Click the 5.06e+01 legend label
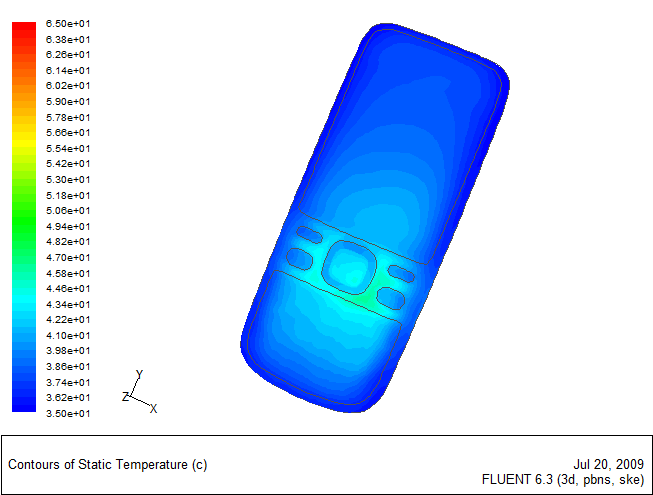The image size is (653, 495). coord(68,210)
